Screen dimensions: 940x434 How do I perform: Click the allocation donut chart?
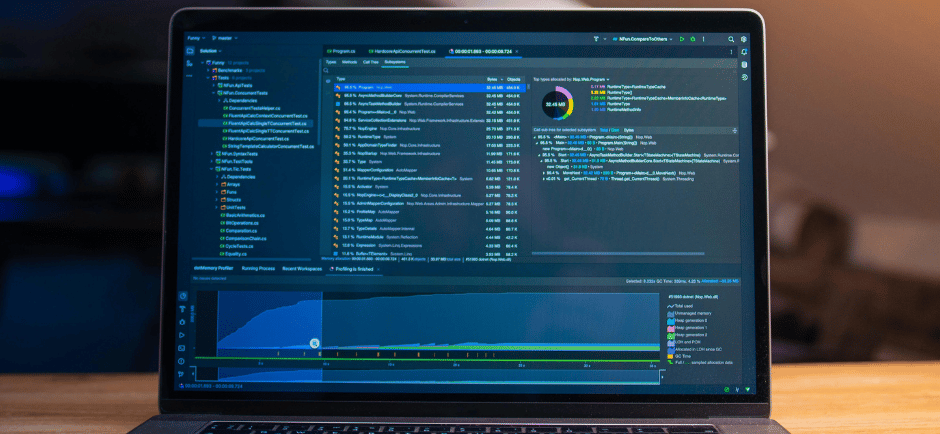tap(558, 104)
